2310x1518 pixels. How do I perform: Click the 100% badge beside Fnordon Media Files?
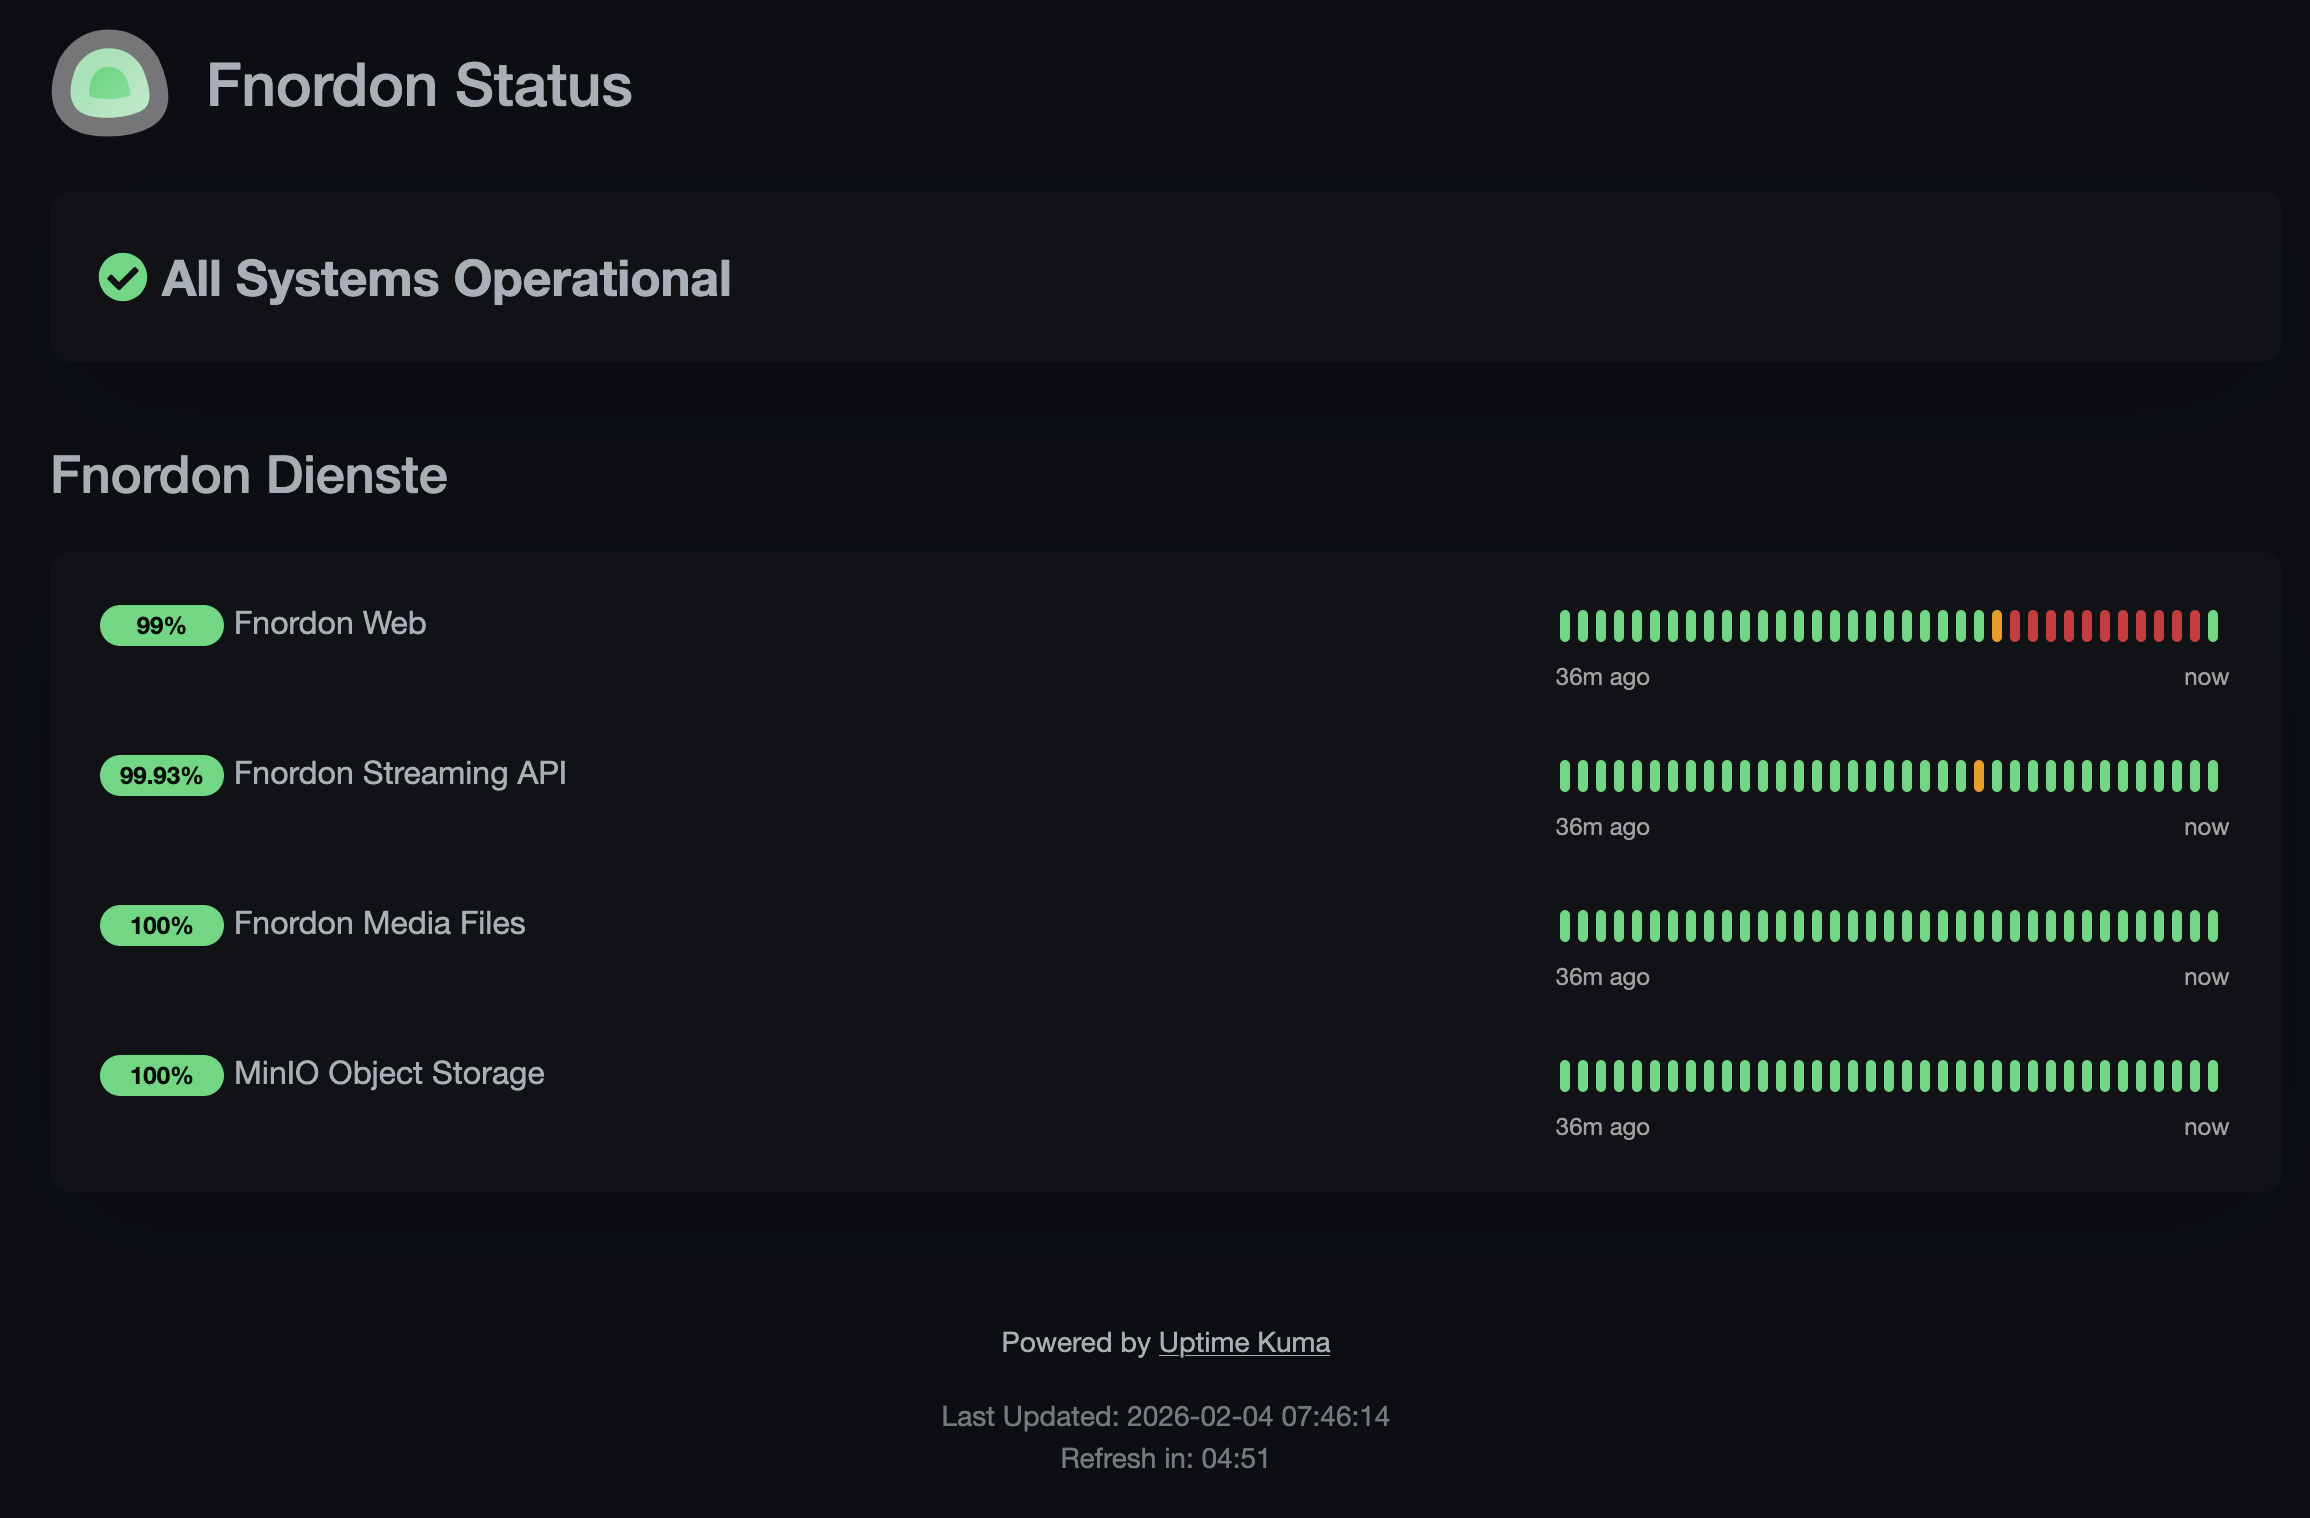coord(161,926)
